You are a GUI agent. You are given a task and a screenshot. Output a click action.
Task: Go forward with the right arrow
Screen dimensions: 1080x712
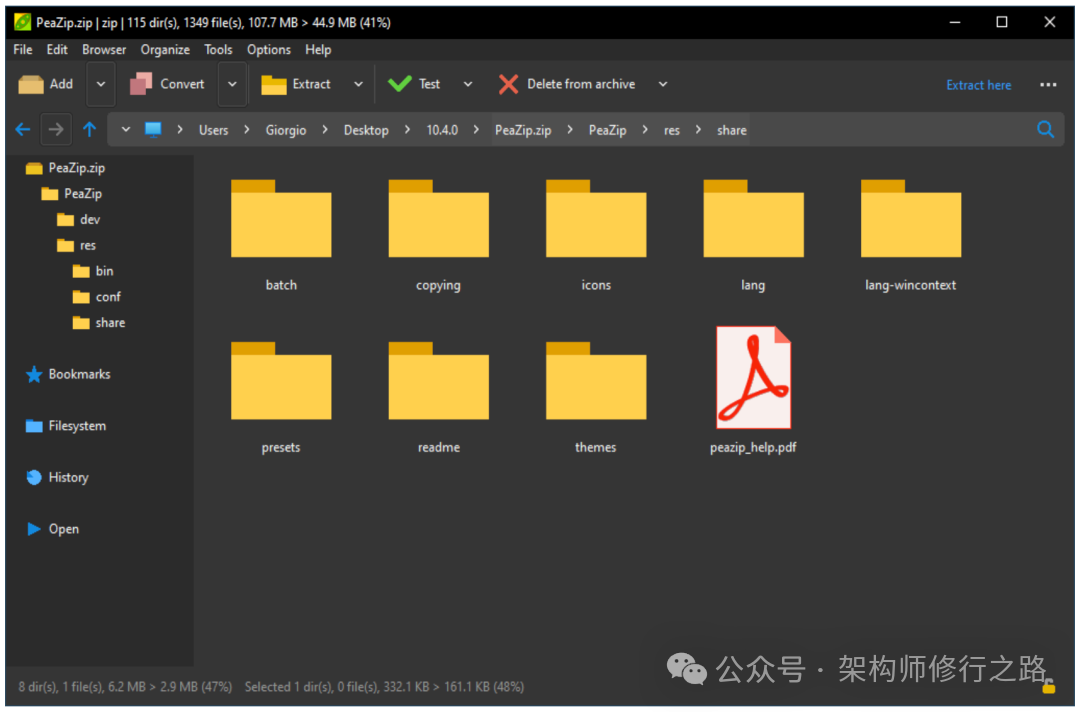tap(56, 129)
